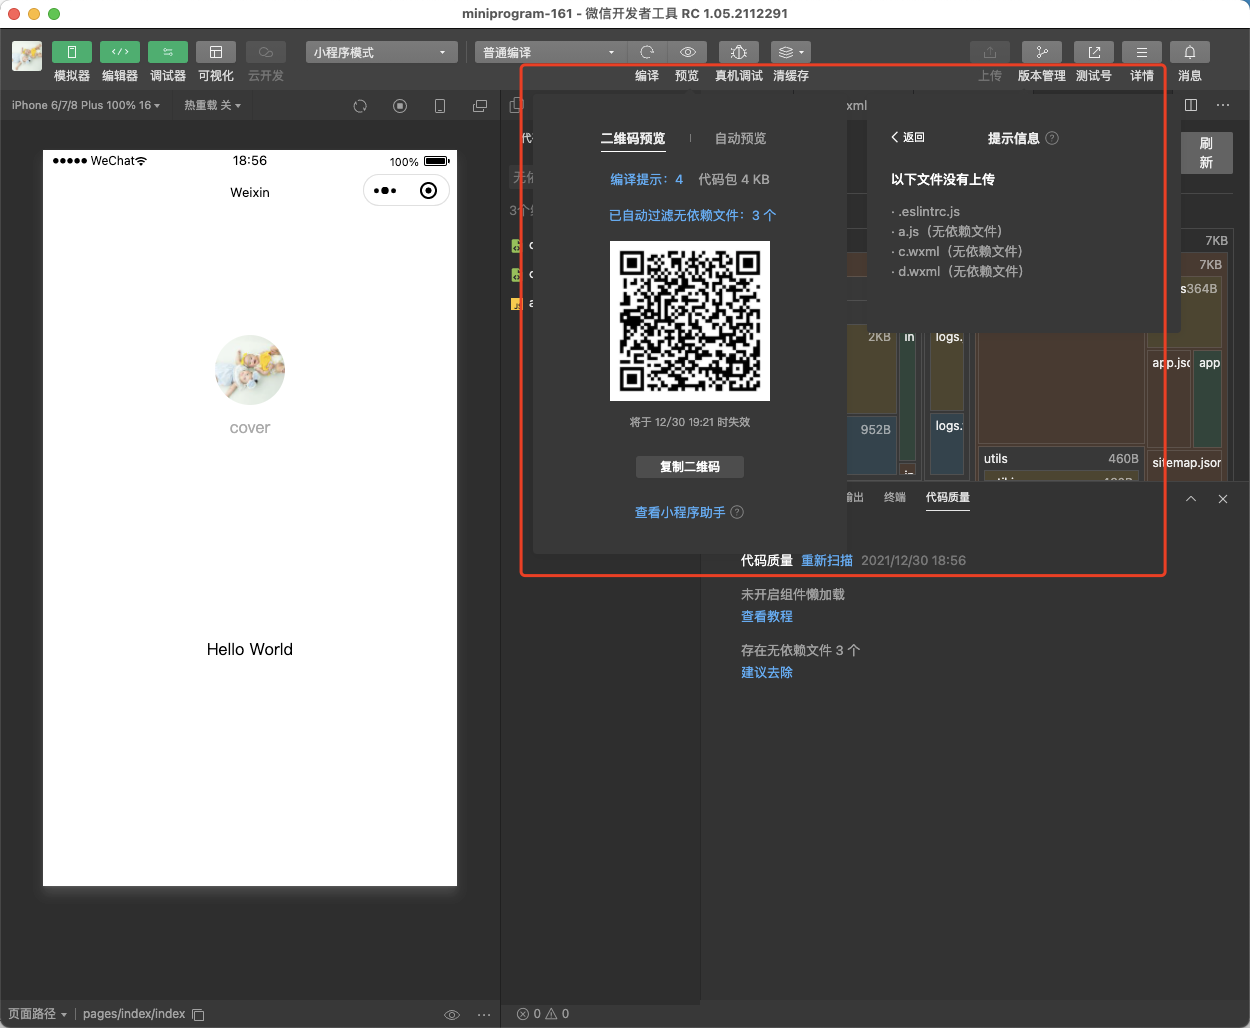Viewport: 1250px width, 1028px height.
Task: Click the Hello World text in simulator
Action: 250,650
